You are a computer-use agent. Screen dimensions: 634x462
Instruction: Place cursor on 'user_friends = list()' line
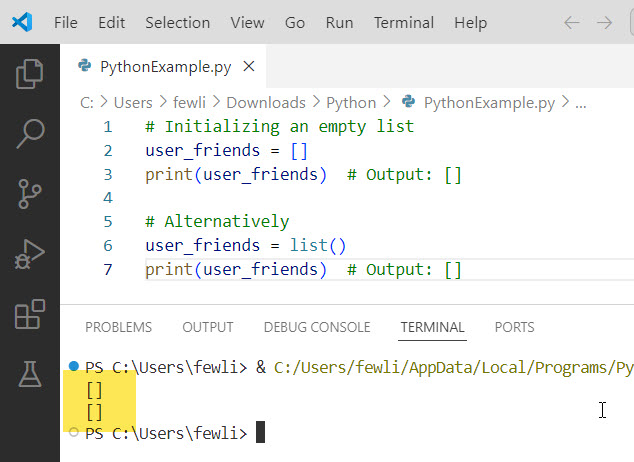click(x=246, y=246)
